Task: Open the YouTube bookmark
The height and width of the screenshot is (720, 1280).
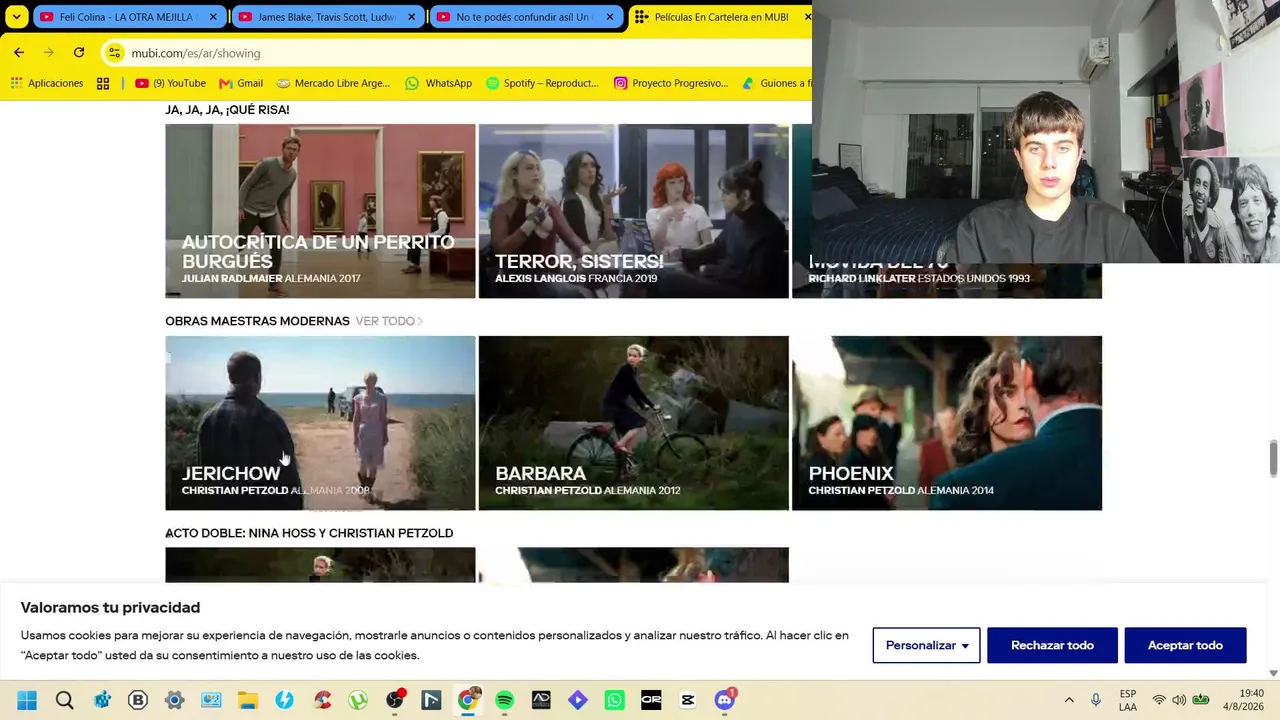Action: [170, 83]
